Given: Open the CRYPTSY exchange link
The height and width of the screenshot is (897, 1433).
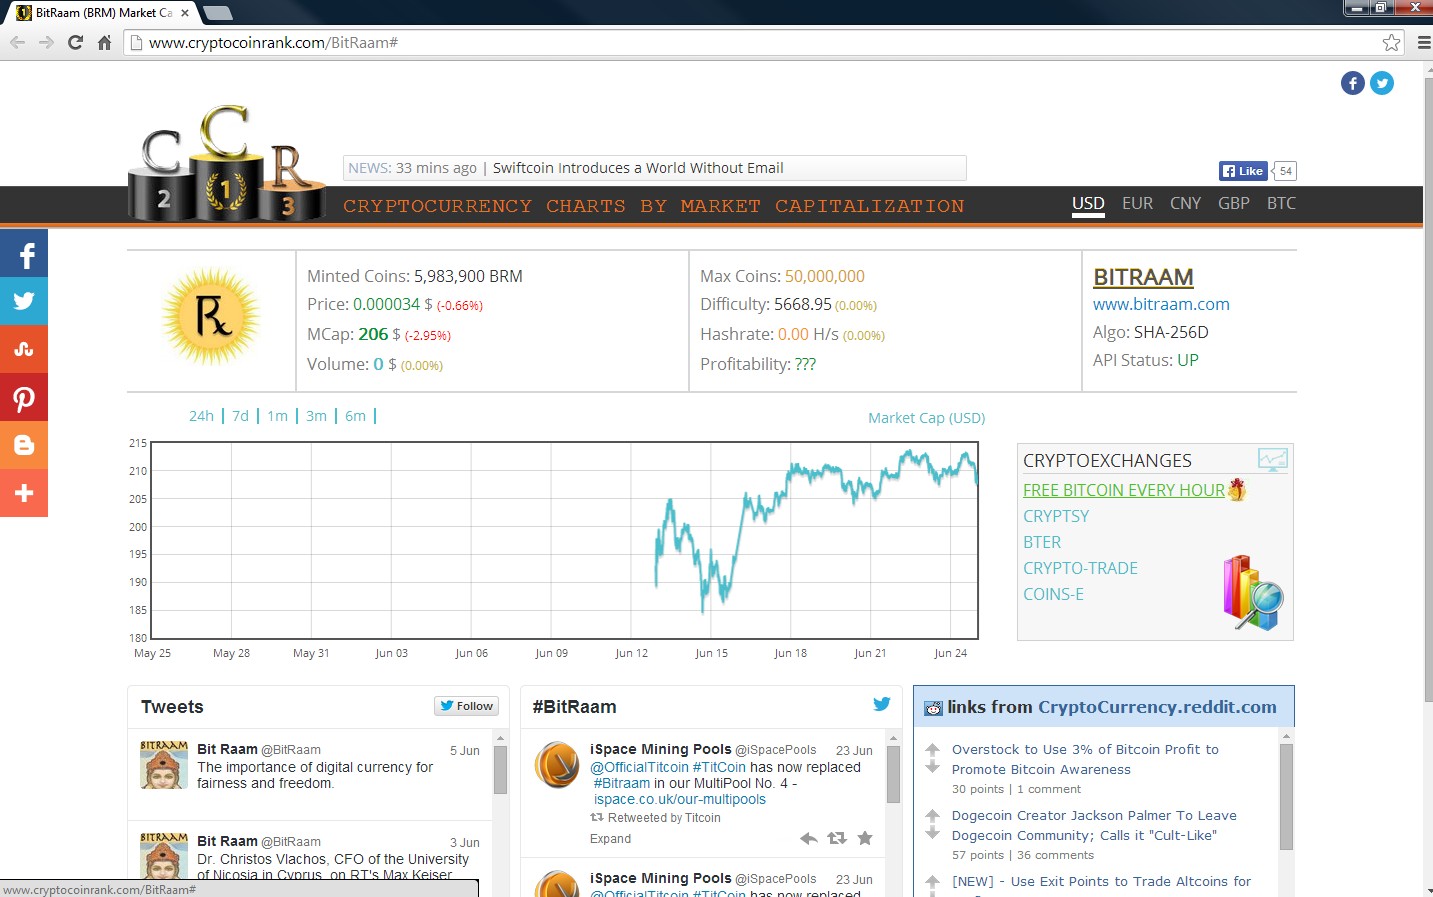Looking at the screenshot, I should coord(1056,516).
